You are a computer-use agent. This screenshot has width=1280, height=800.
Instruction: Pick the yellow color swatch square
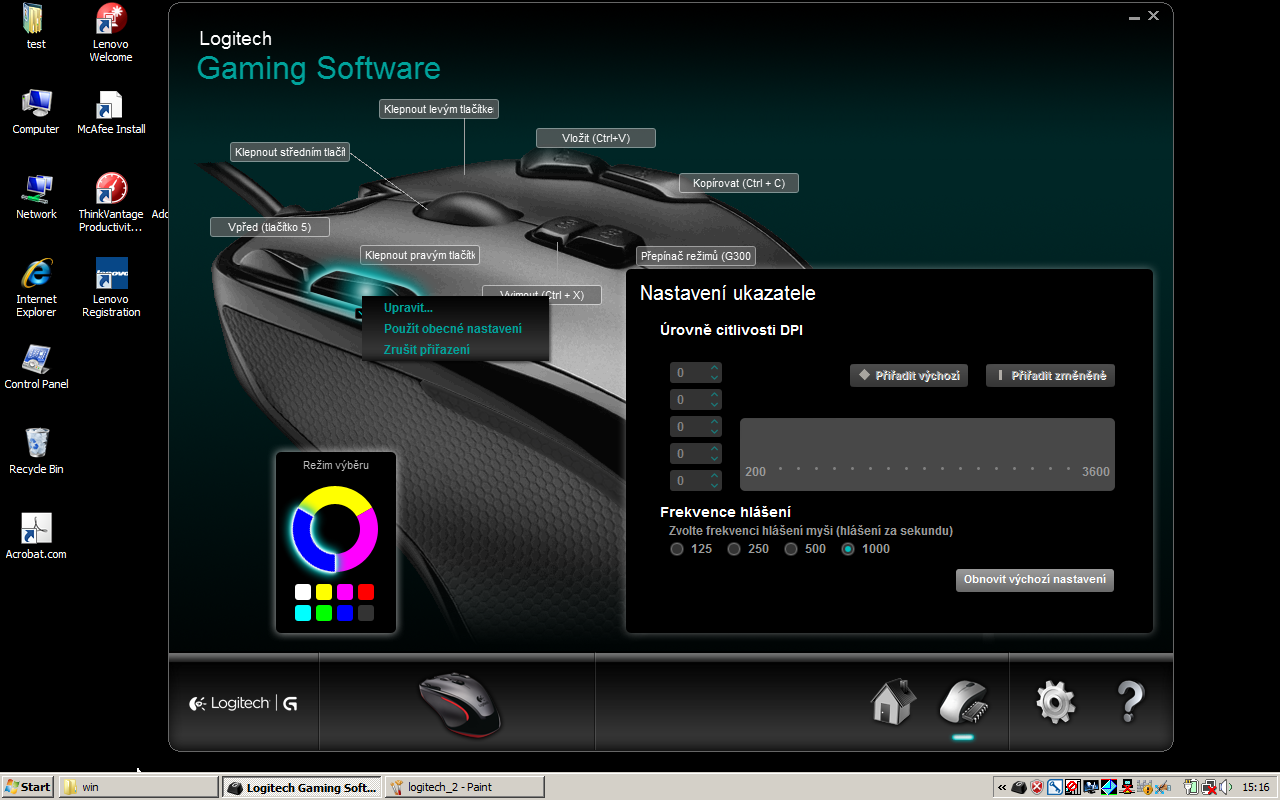click(324, 592)
